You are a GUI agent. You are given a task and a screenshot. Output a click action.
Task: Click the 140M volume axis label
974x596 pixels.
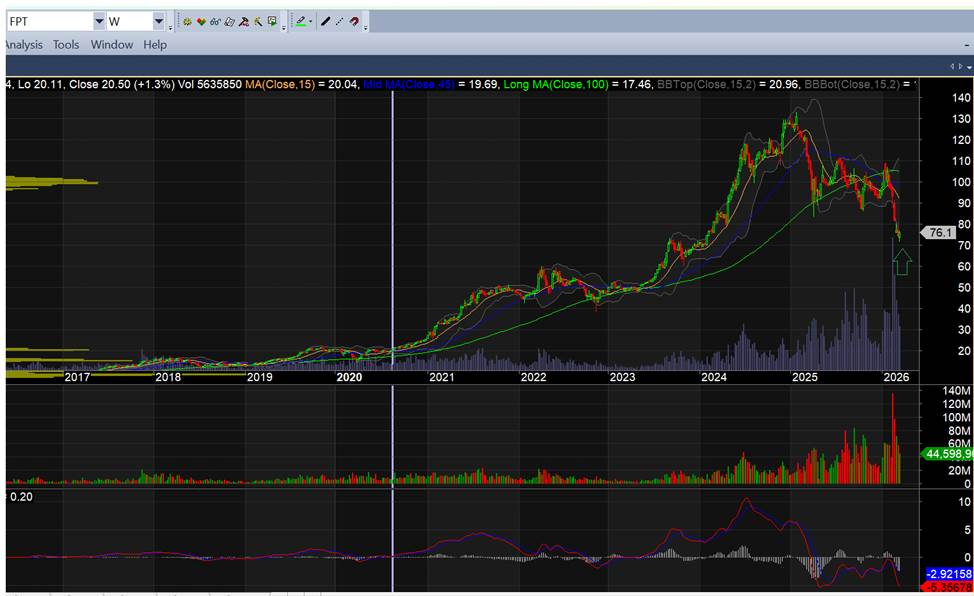(957, 391)
